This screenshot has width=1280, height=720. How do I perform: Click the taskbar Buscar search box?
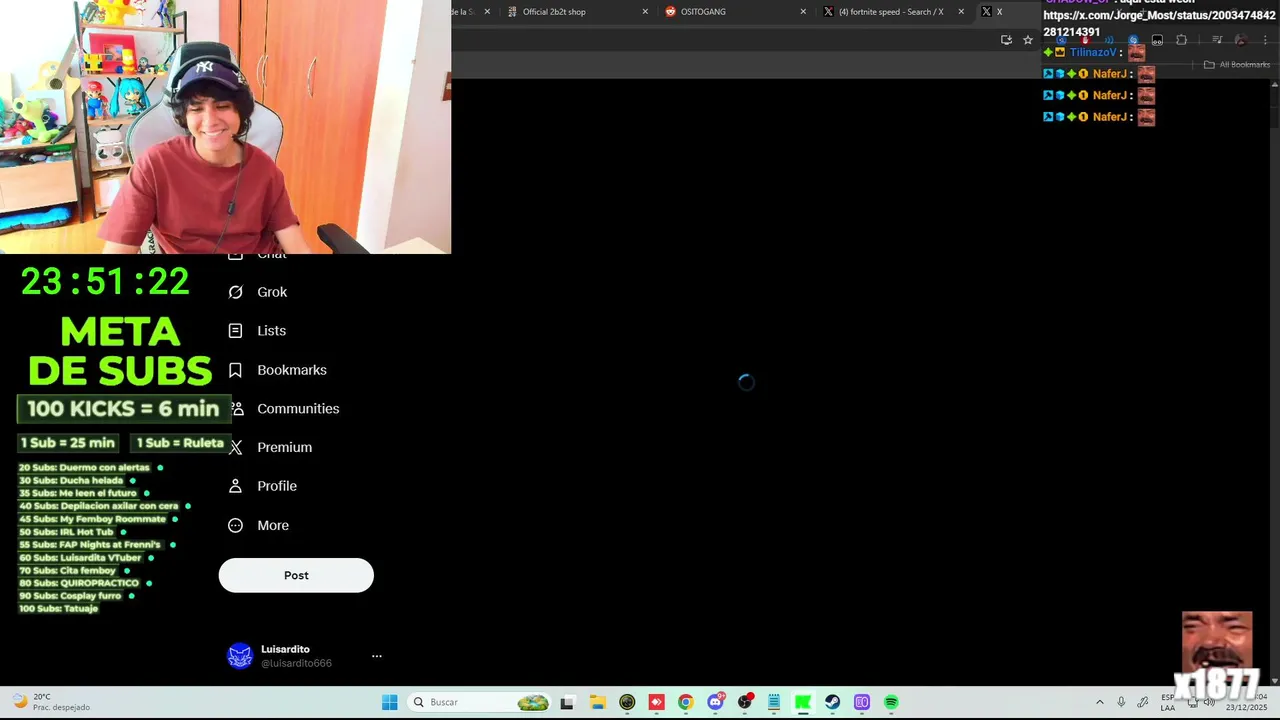tap(480, 702)
